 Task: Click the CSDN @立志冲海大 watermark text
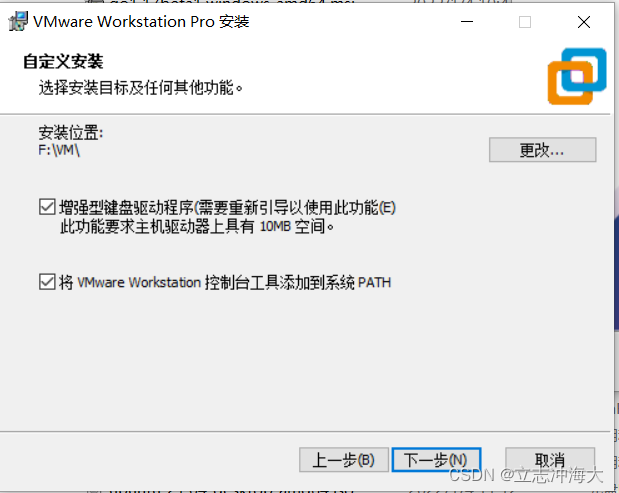tap(526, 475)
